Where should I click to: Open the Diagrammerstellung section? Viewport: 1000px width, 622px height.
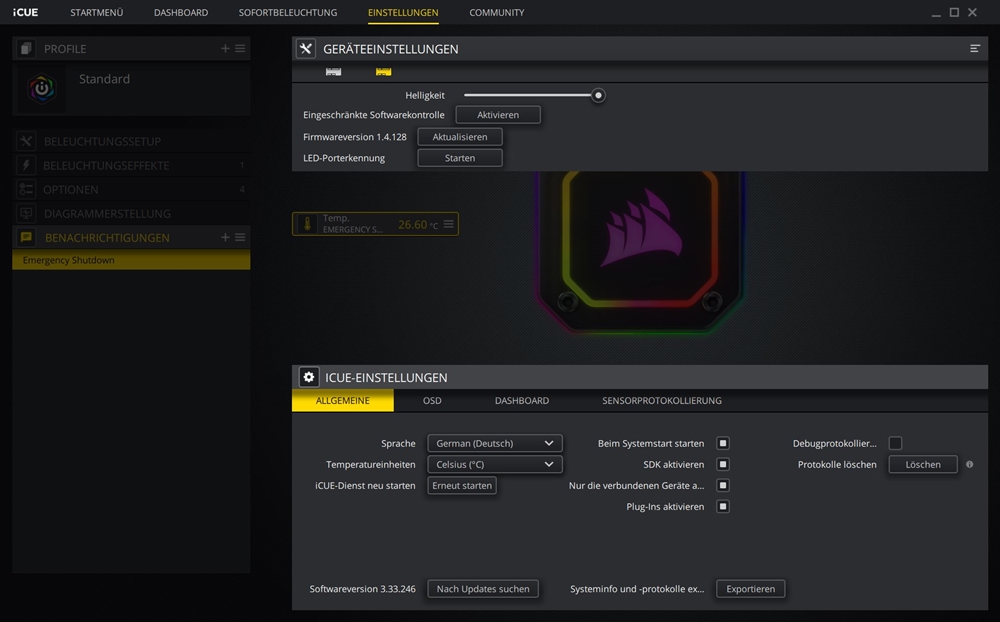(131, 214)
